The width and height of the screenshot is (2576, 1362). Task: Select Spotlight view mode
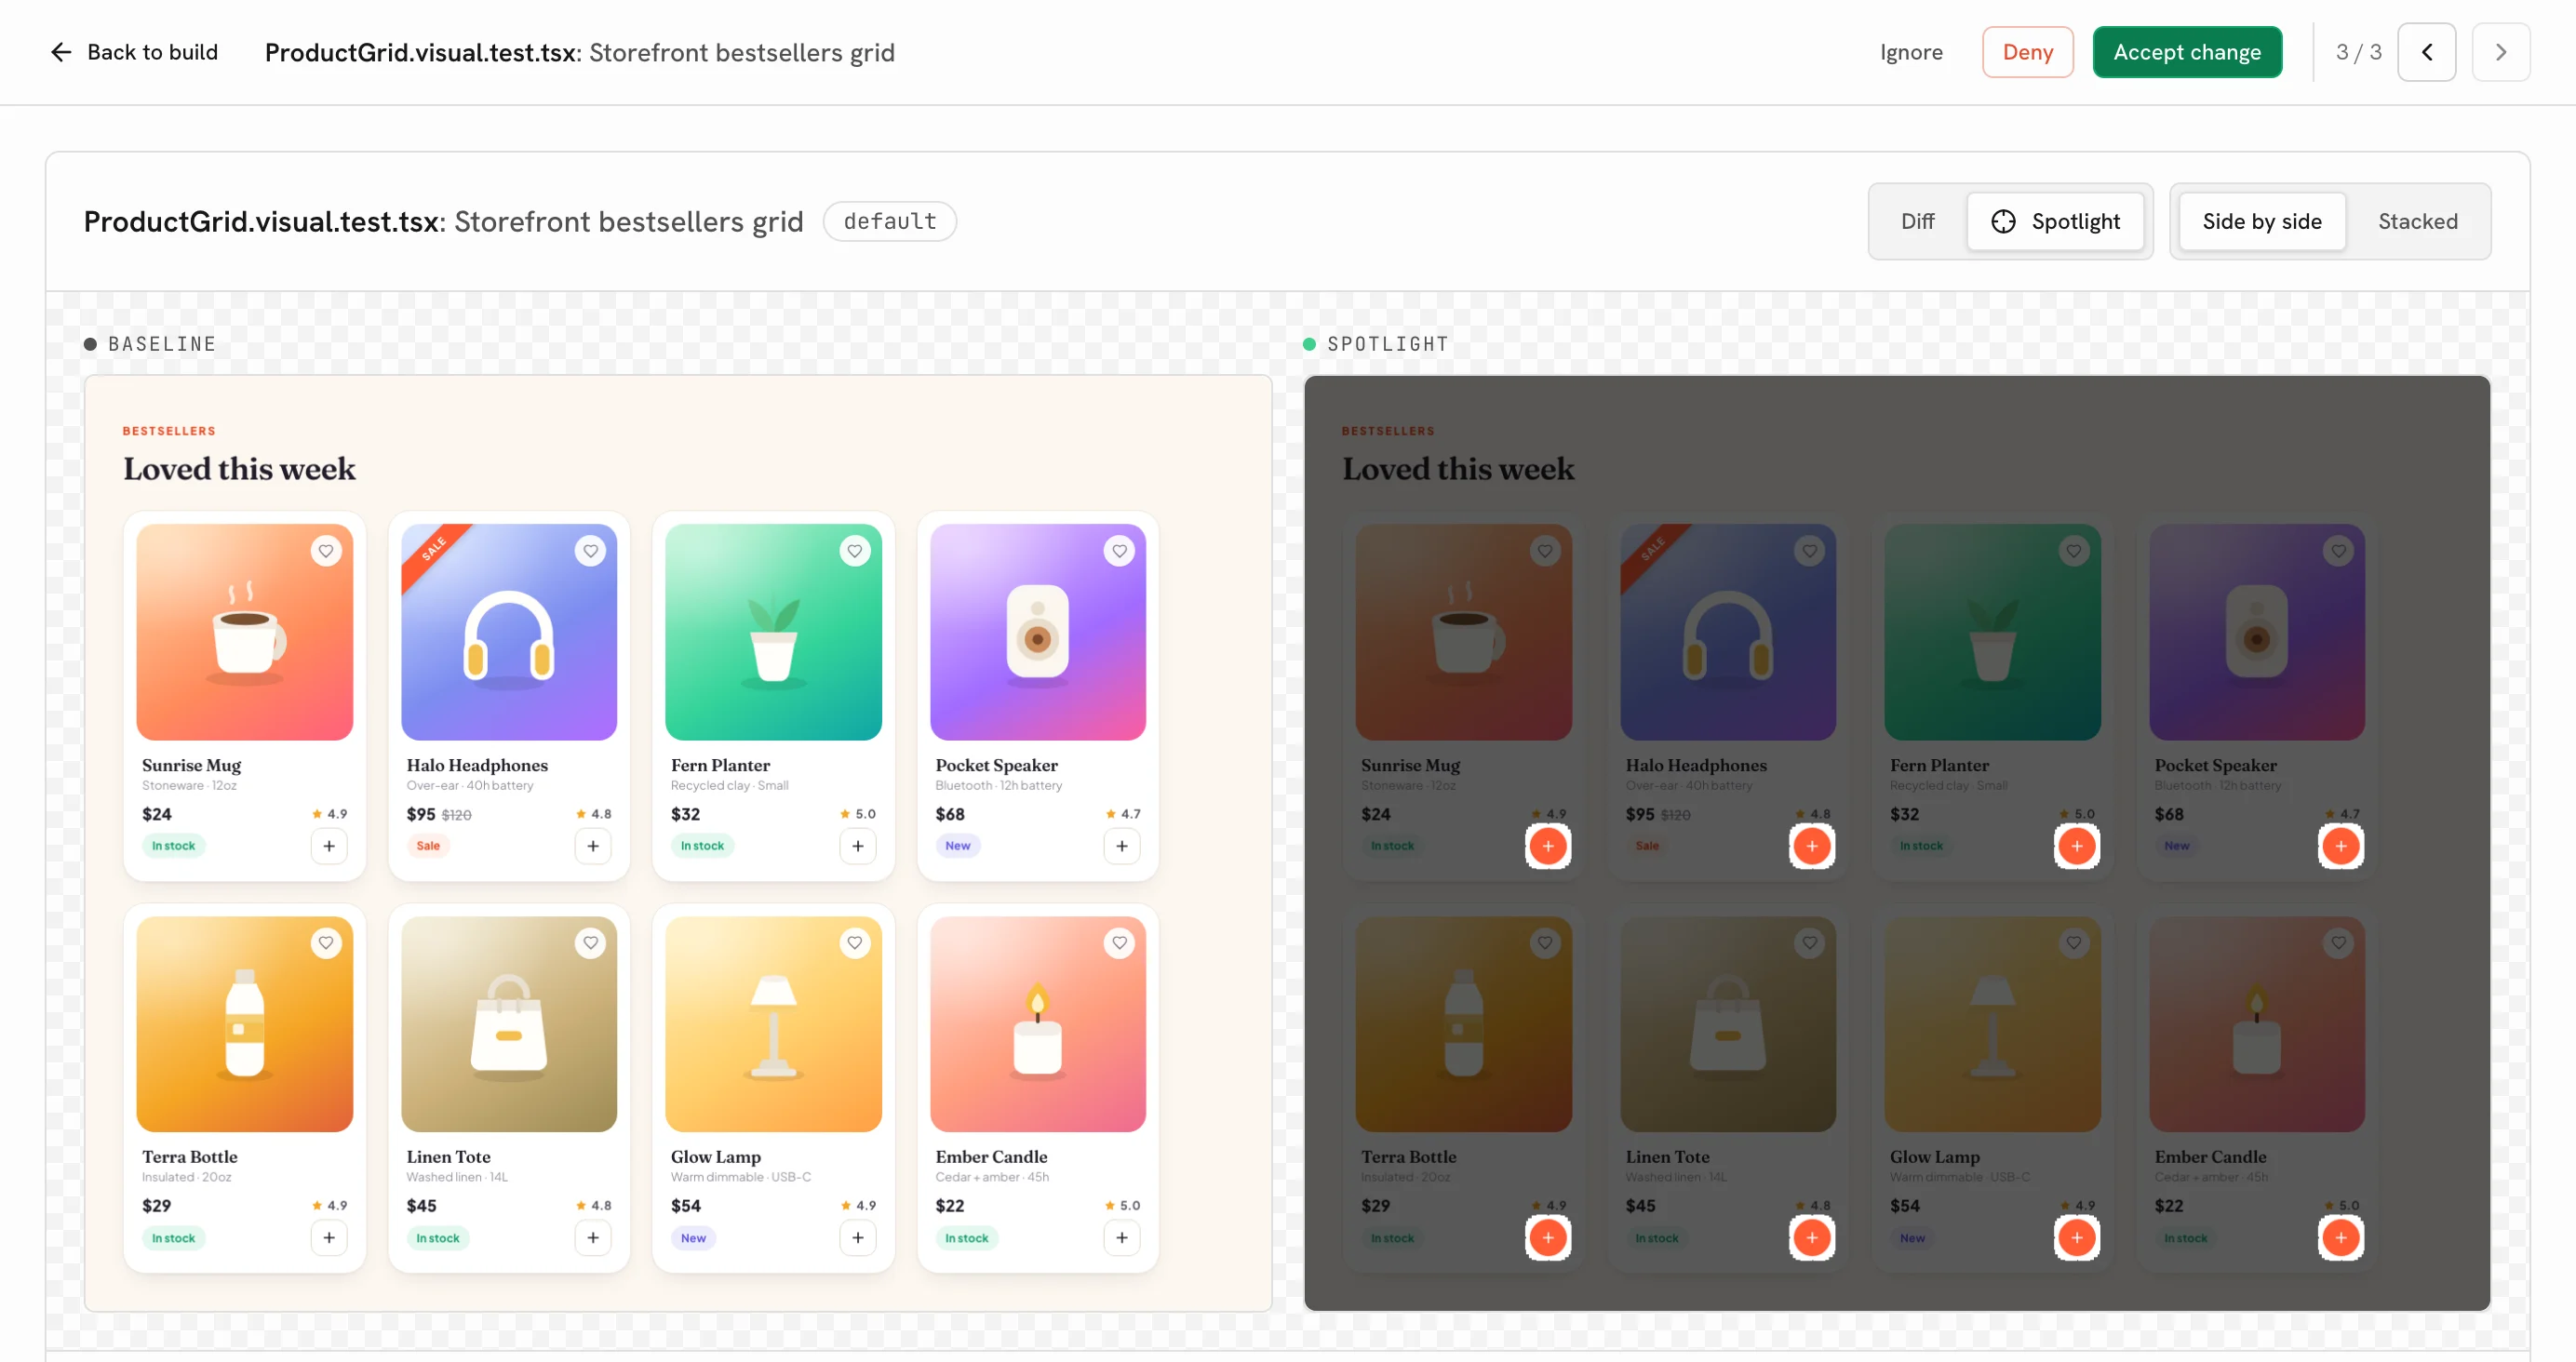tap(2055, 221)
